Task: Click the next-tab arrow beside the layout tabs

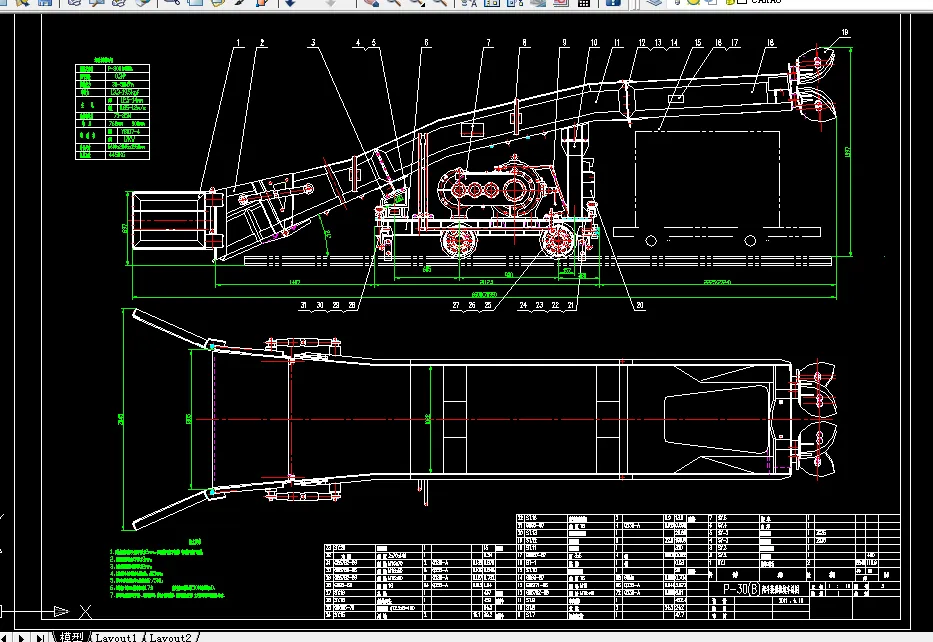Action: tap(21, 638)
